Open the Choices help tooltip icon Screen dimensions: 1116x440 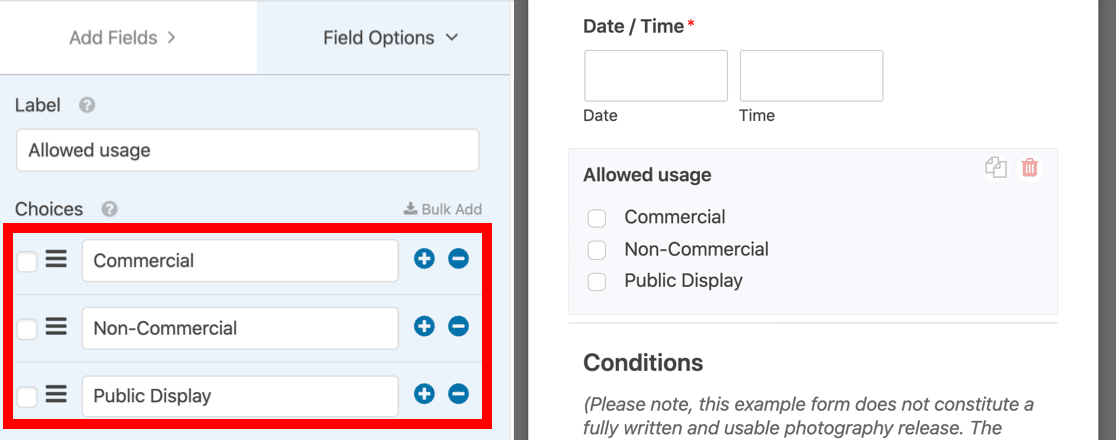(x=109, y=209)
